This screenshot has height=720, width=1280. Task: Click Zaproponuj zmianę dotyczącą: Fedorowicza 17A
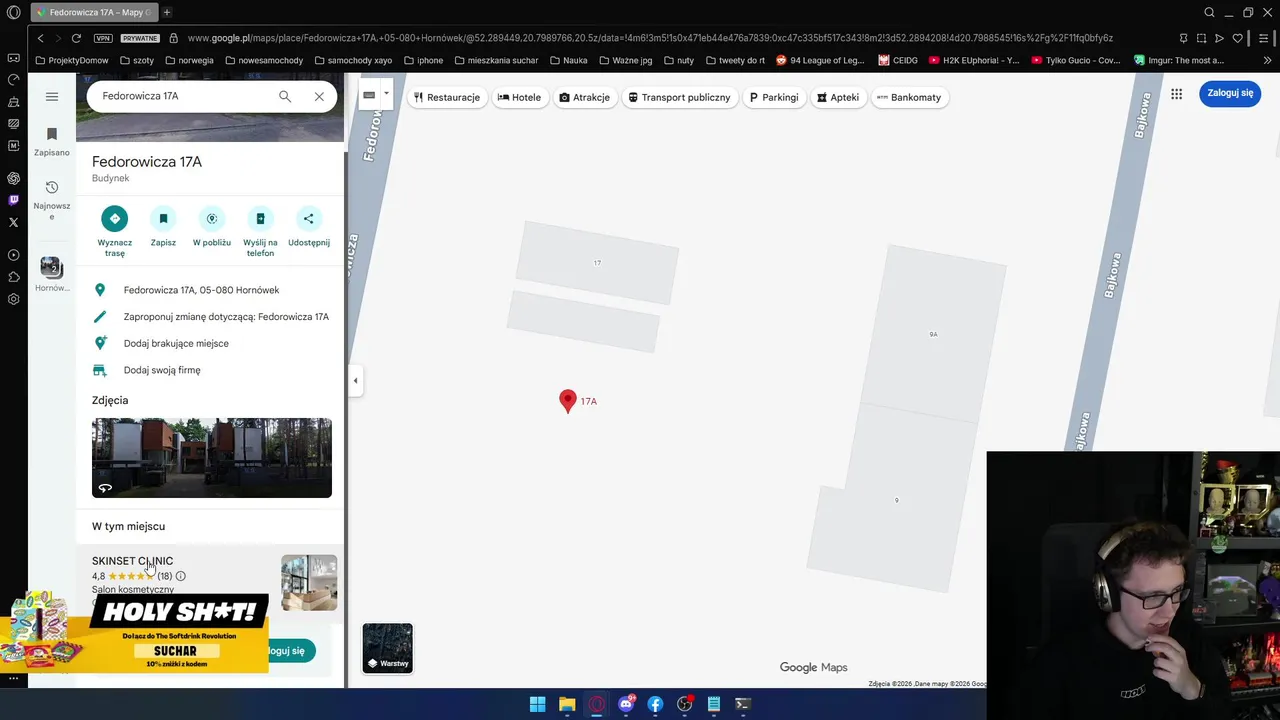[x=211, y=317]
